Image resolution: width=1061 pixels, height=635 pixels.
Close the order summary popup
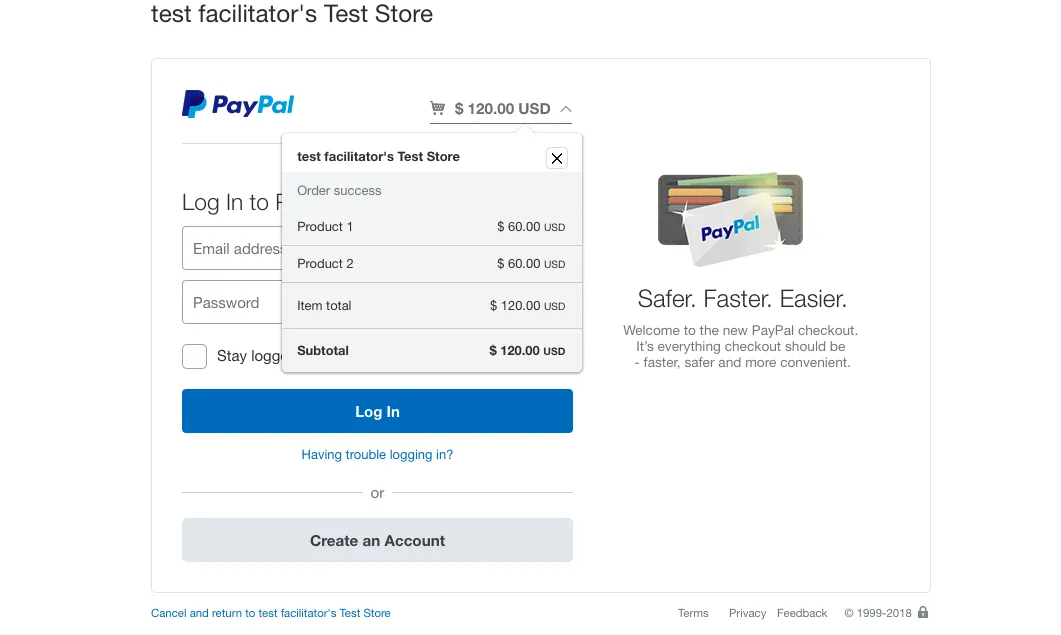point(557,158)
